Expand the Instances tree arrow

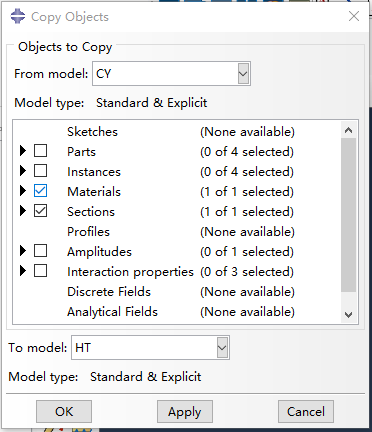[23, 171]
